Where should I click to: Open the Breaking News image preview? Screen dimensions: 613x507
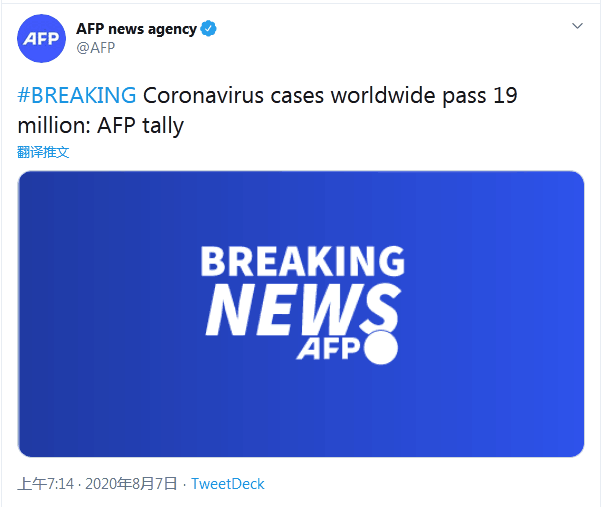point(300,314)
